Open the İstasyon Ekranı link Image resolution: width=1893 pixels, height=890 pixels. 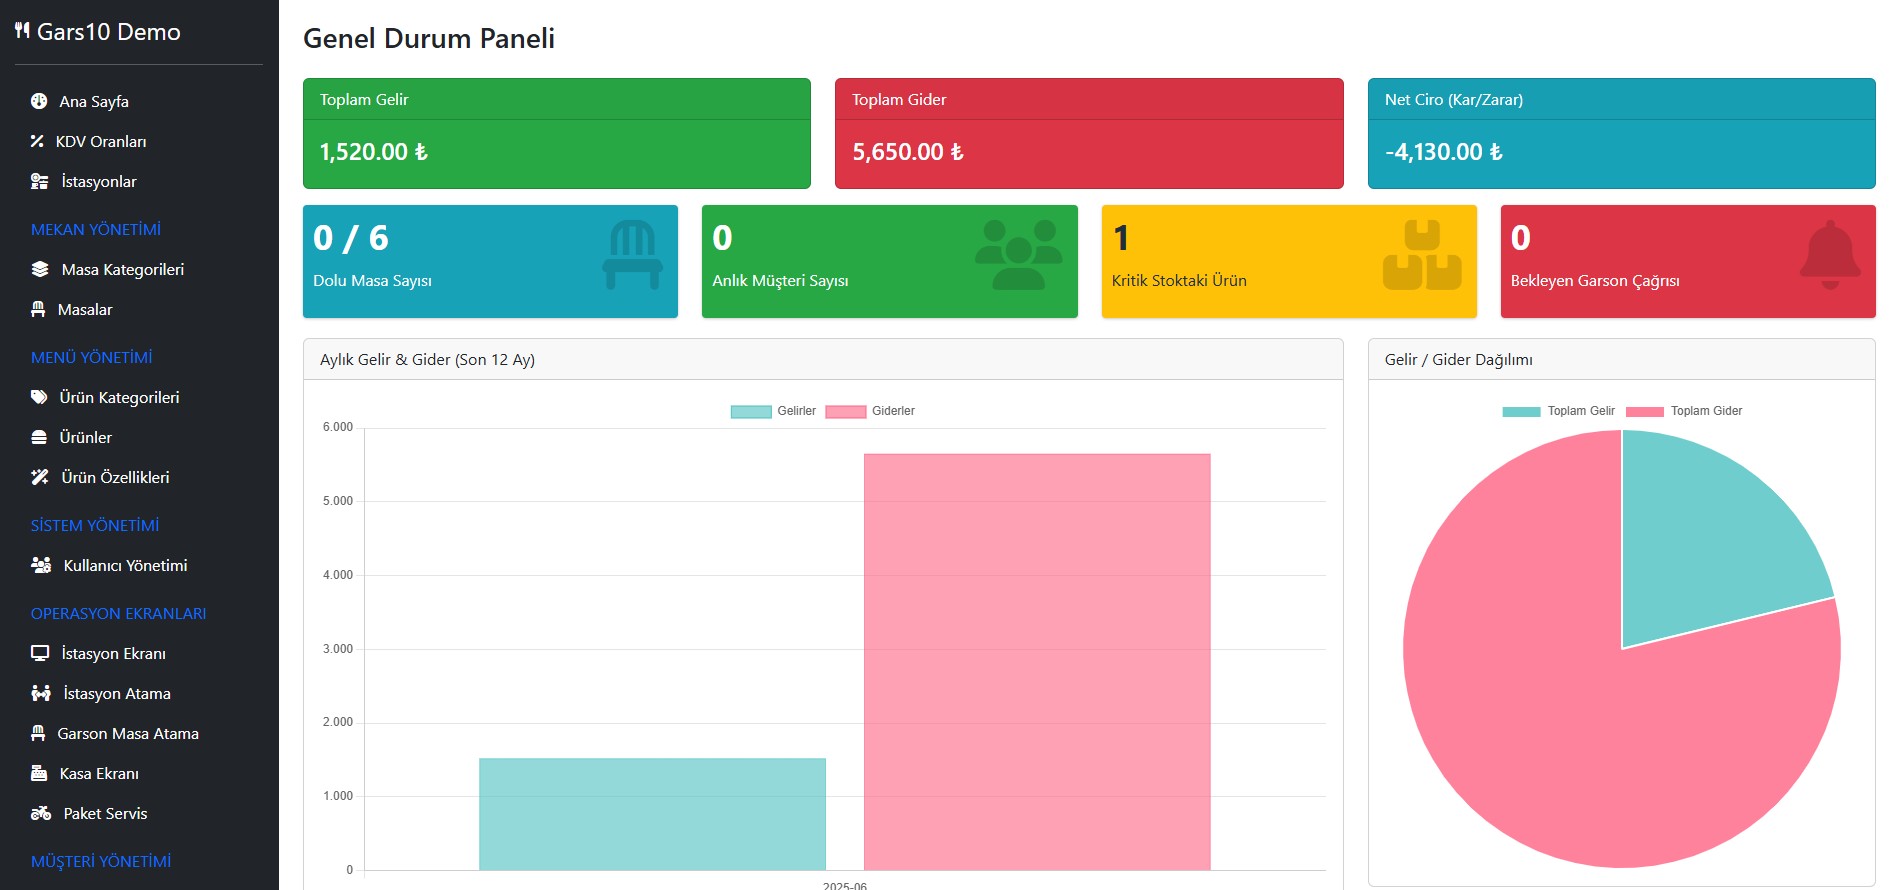(x=113, y=653)
